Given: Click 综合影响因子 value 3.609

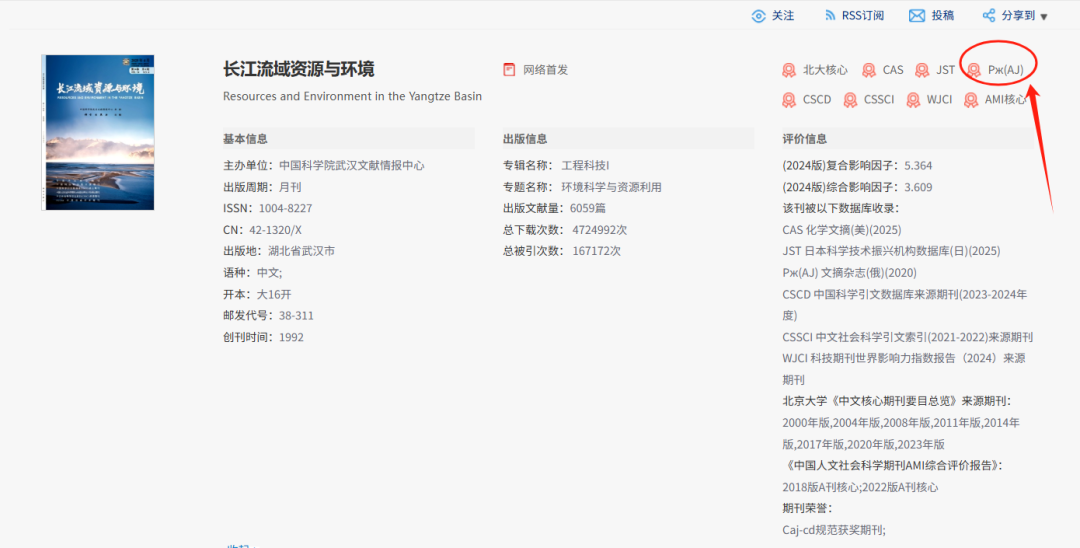Looking at the screenshot, I should coord(918,187).
